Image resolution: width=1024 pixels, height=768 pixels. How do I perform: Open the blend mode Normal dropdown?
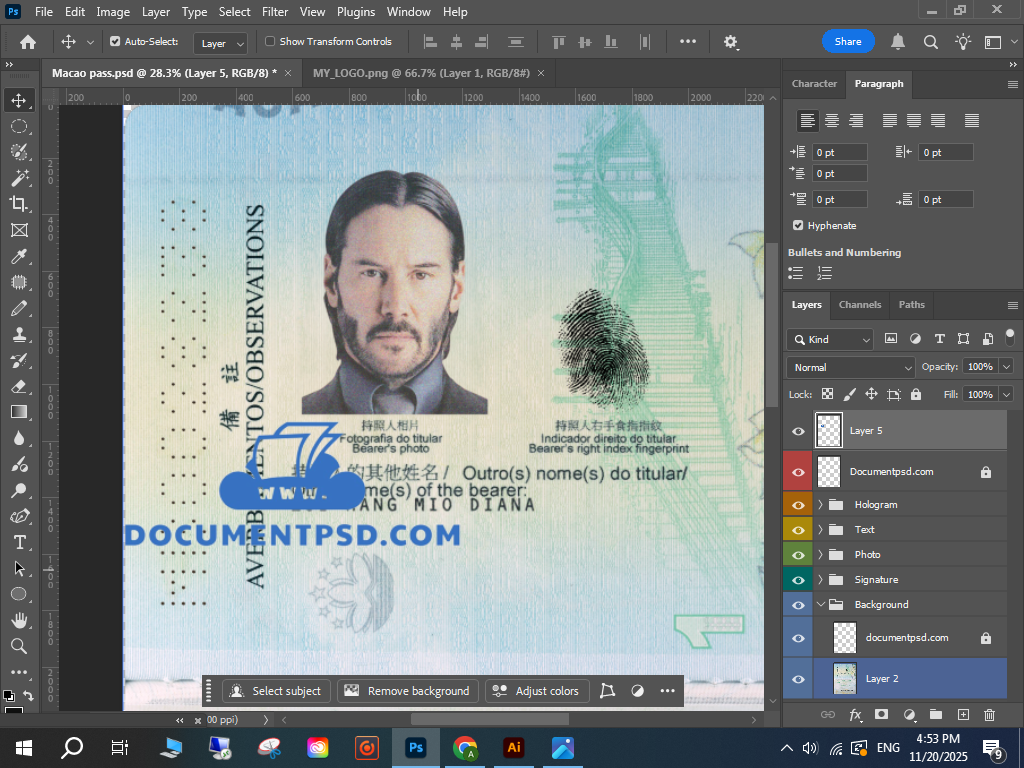(850, 367)
